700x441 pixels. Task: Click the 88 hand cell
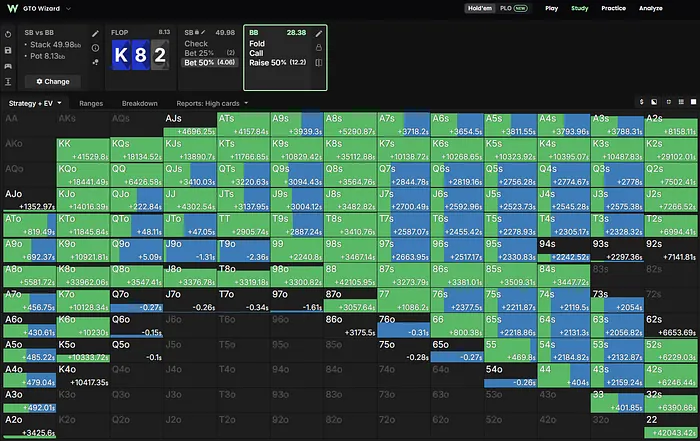pyautogui.click(x=350, y=275)
